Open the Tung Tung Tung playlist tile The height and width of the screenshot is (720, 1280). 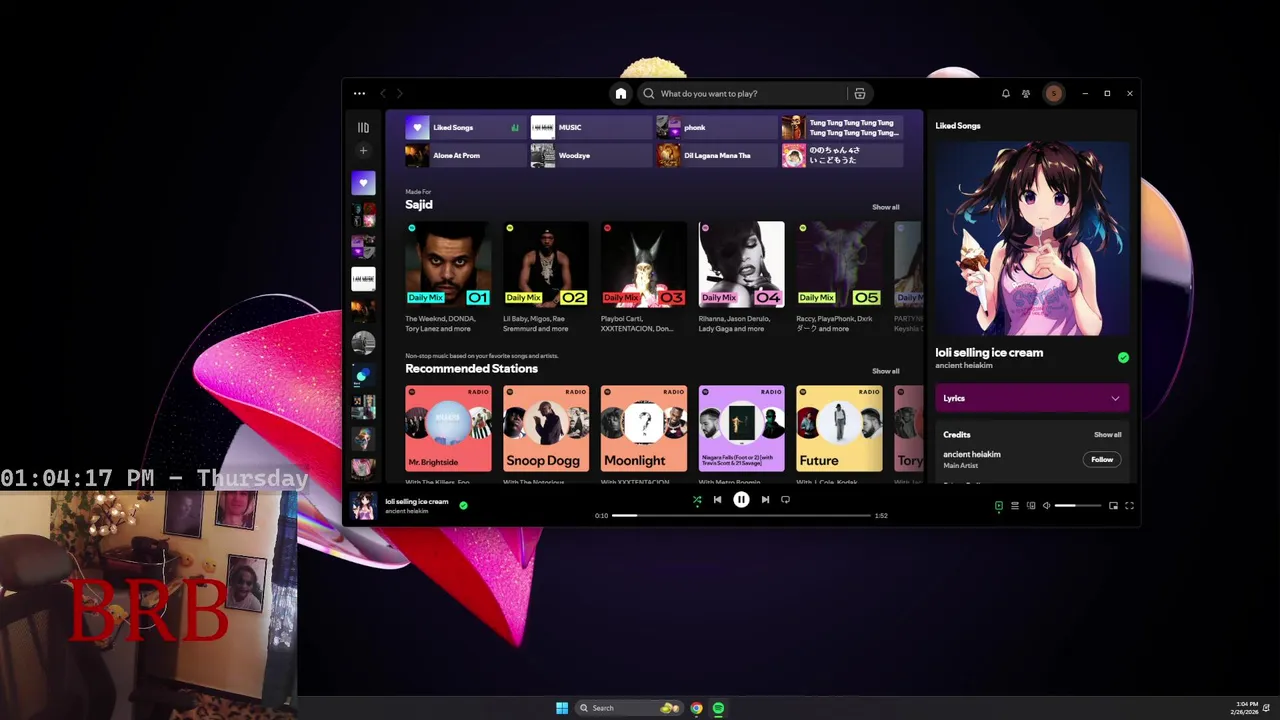tap(842, 128)
